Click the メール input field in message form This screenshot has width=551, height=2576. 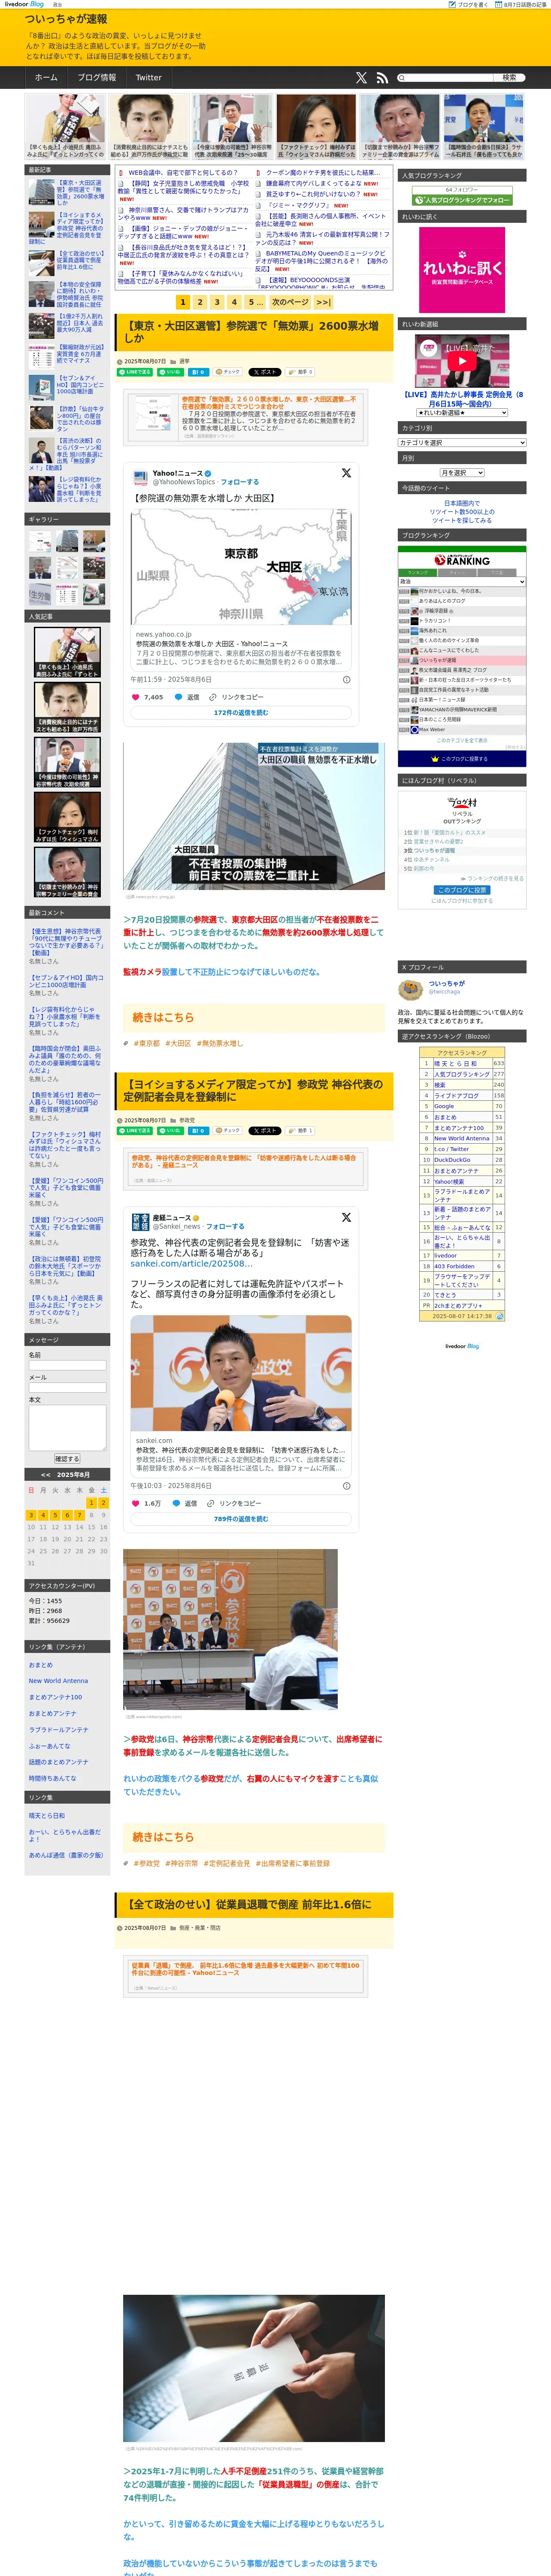point(67,1388)
